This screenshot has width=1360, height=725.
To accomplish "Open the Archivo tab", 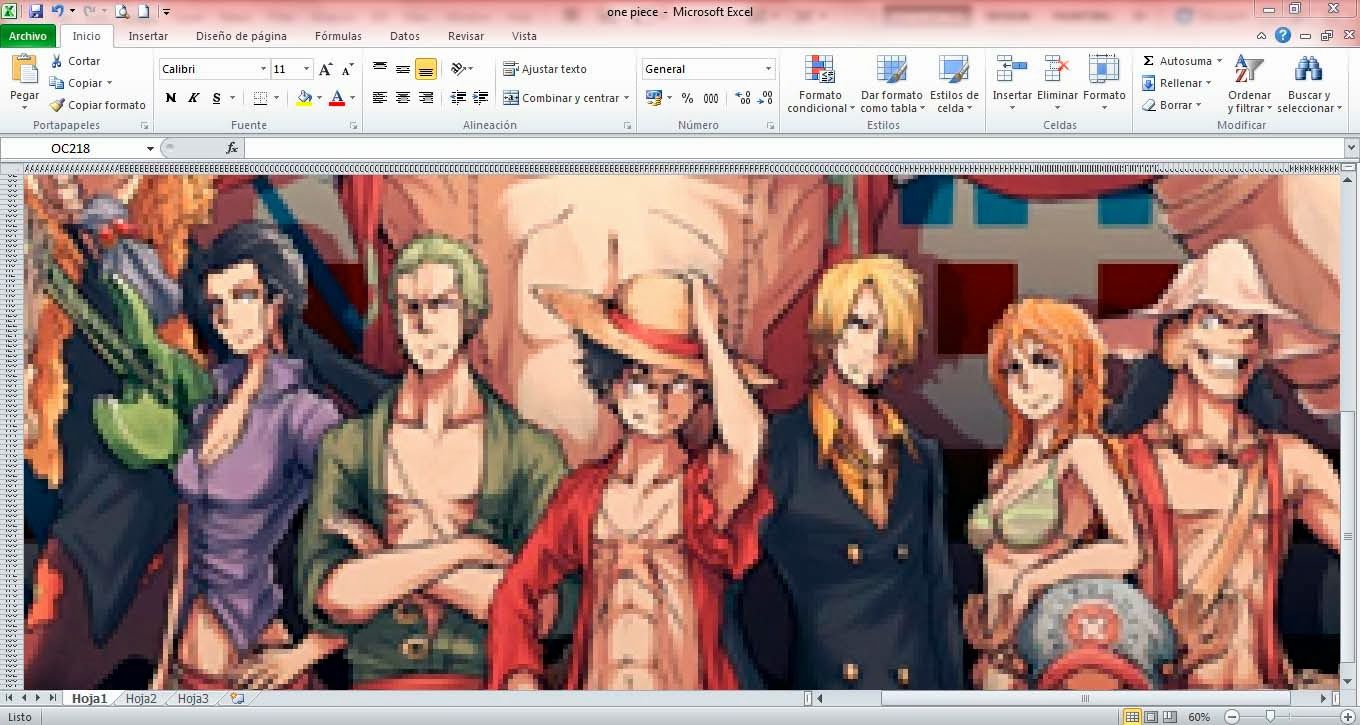I will pyautogui.click(x=28, y=36).
